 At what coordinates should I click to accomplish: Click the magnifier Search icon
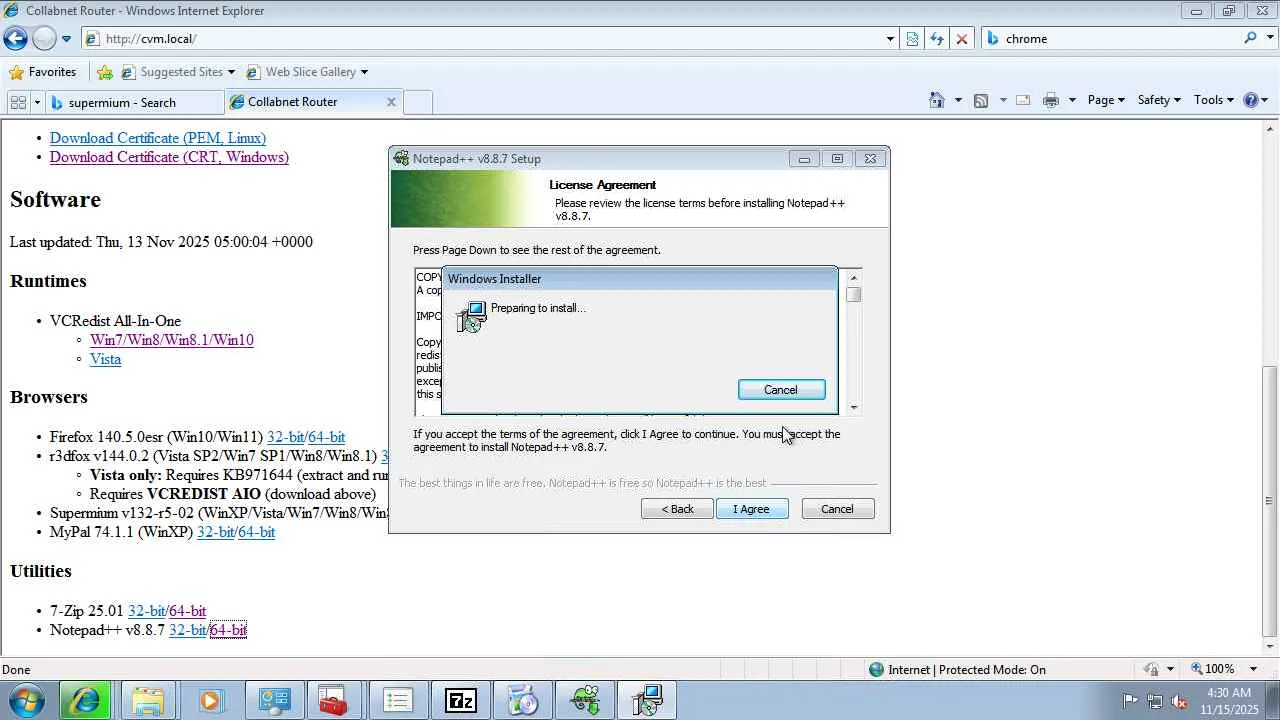1250,38
